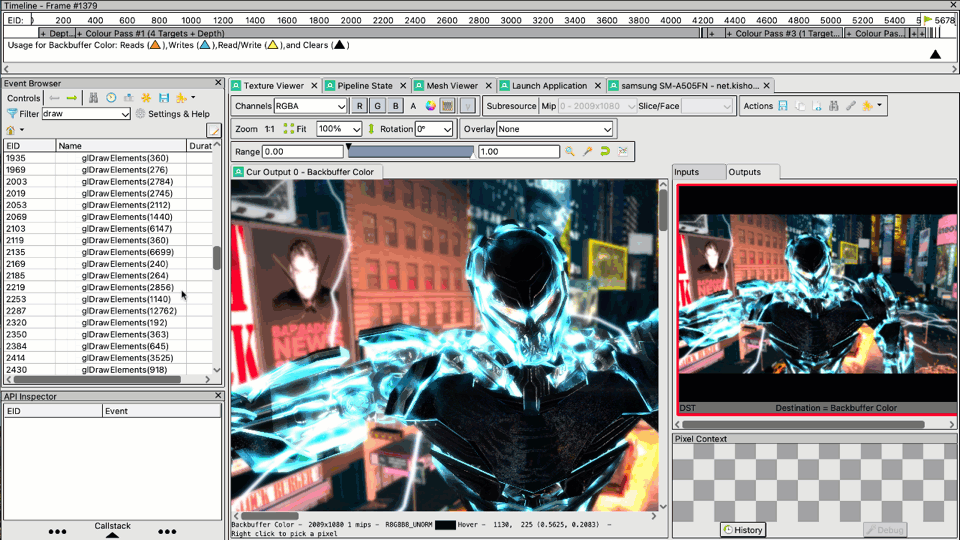
Task: Click the save texture icon in Actions
Action: tap(783, 106)
